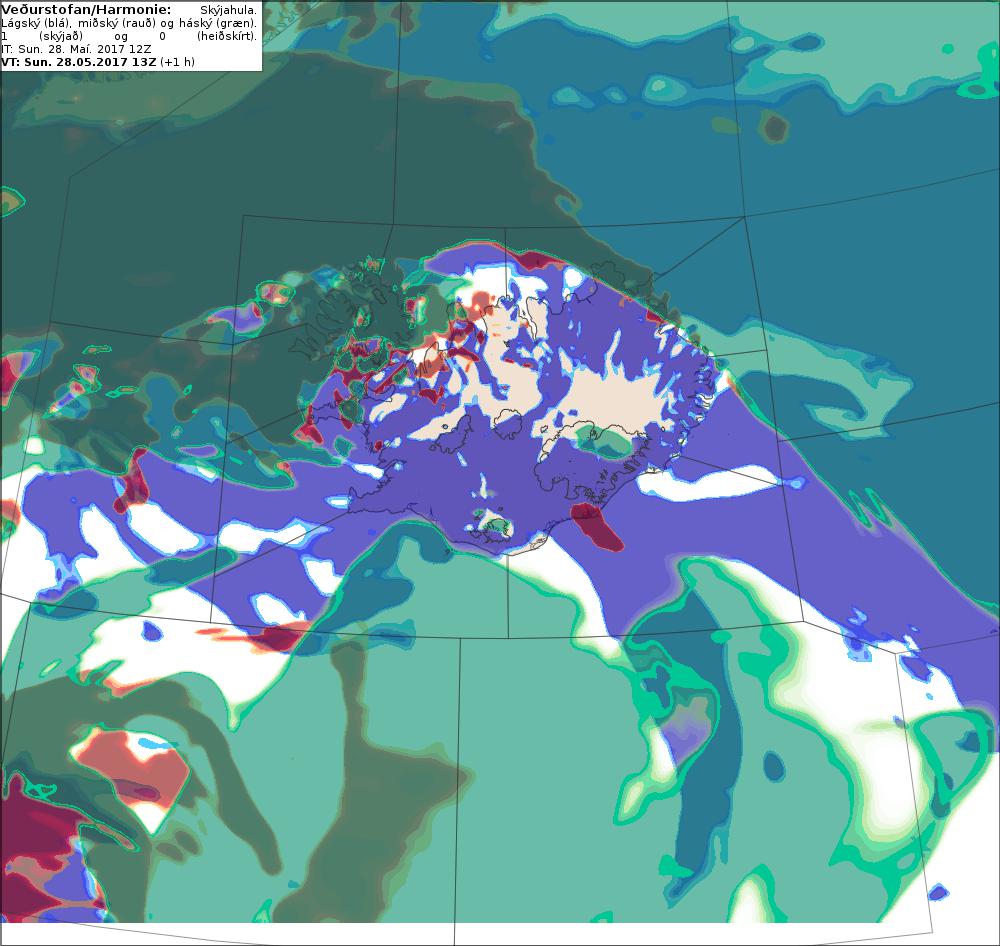Click the '(+1 h)' forecast offset text
This screenshot has width=1000, height=946.
click(177, 62)
